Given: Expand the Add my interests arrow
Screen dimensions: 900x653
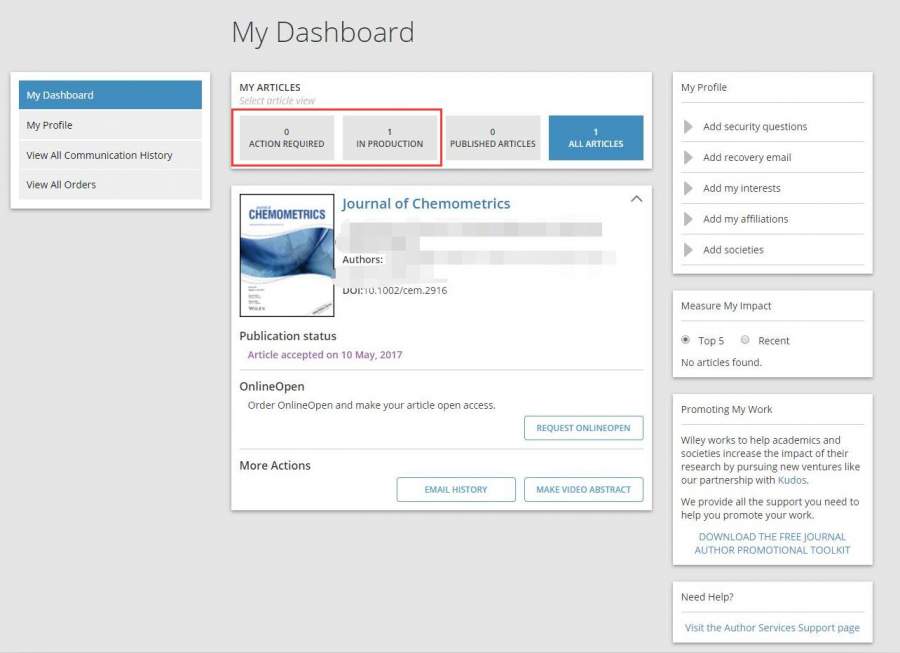Looking at the screenshot, I should click(x=688, y=188).
